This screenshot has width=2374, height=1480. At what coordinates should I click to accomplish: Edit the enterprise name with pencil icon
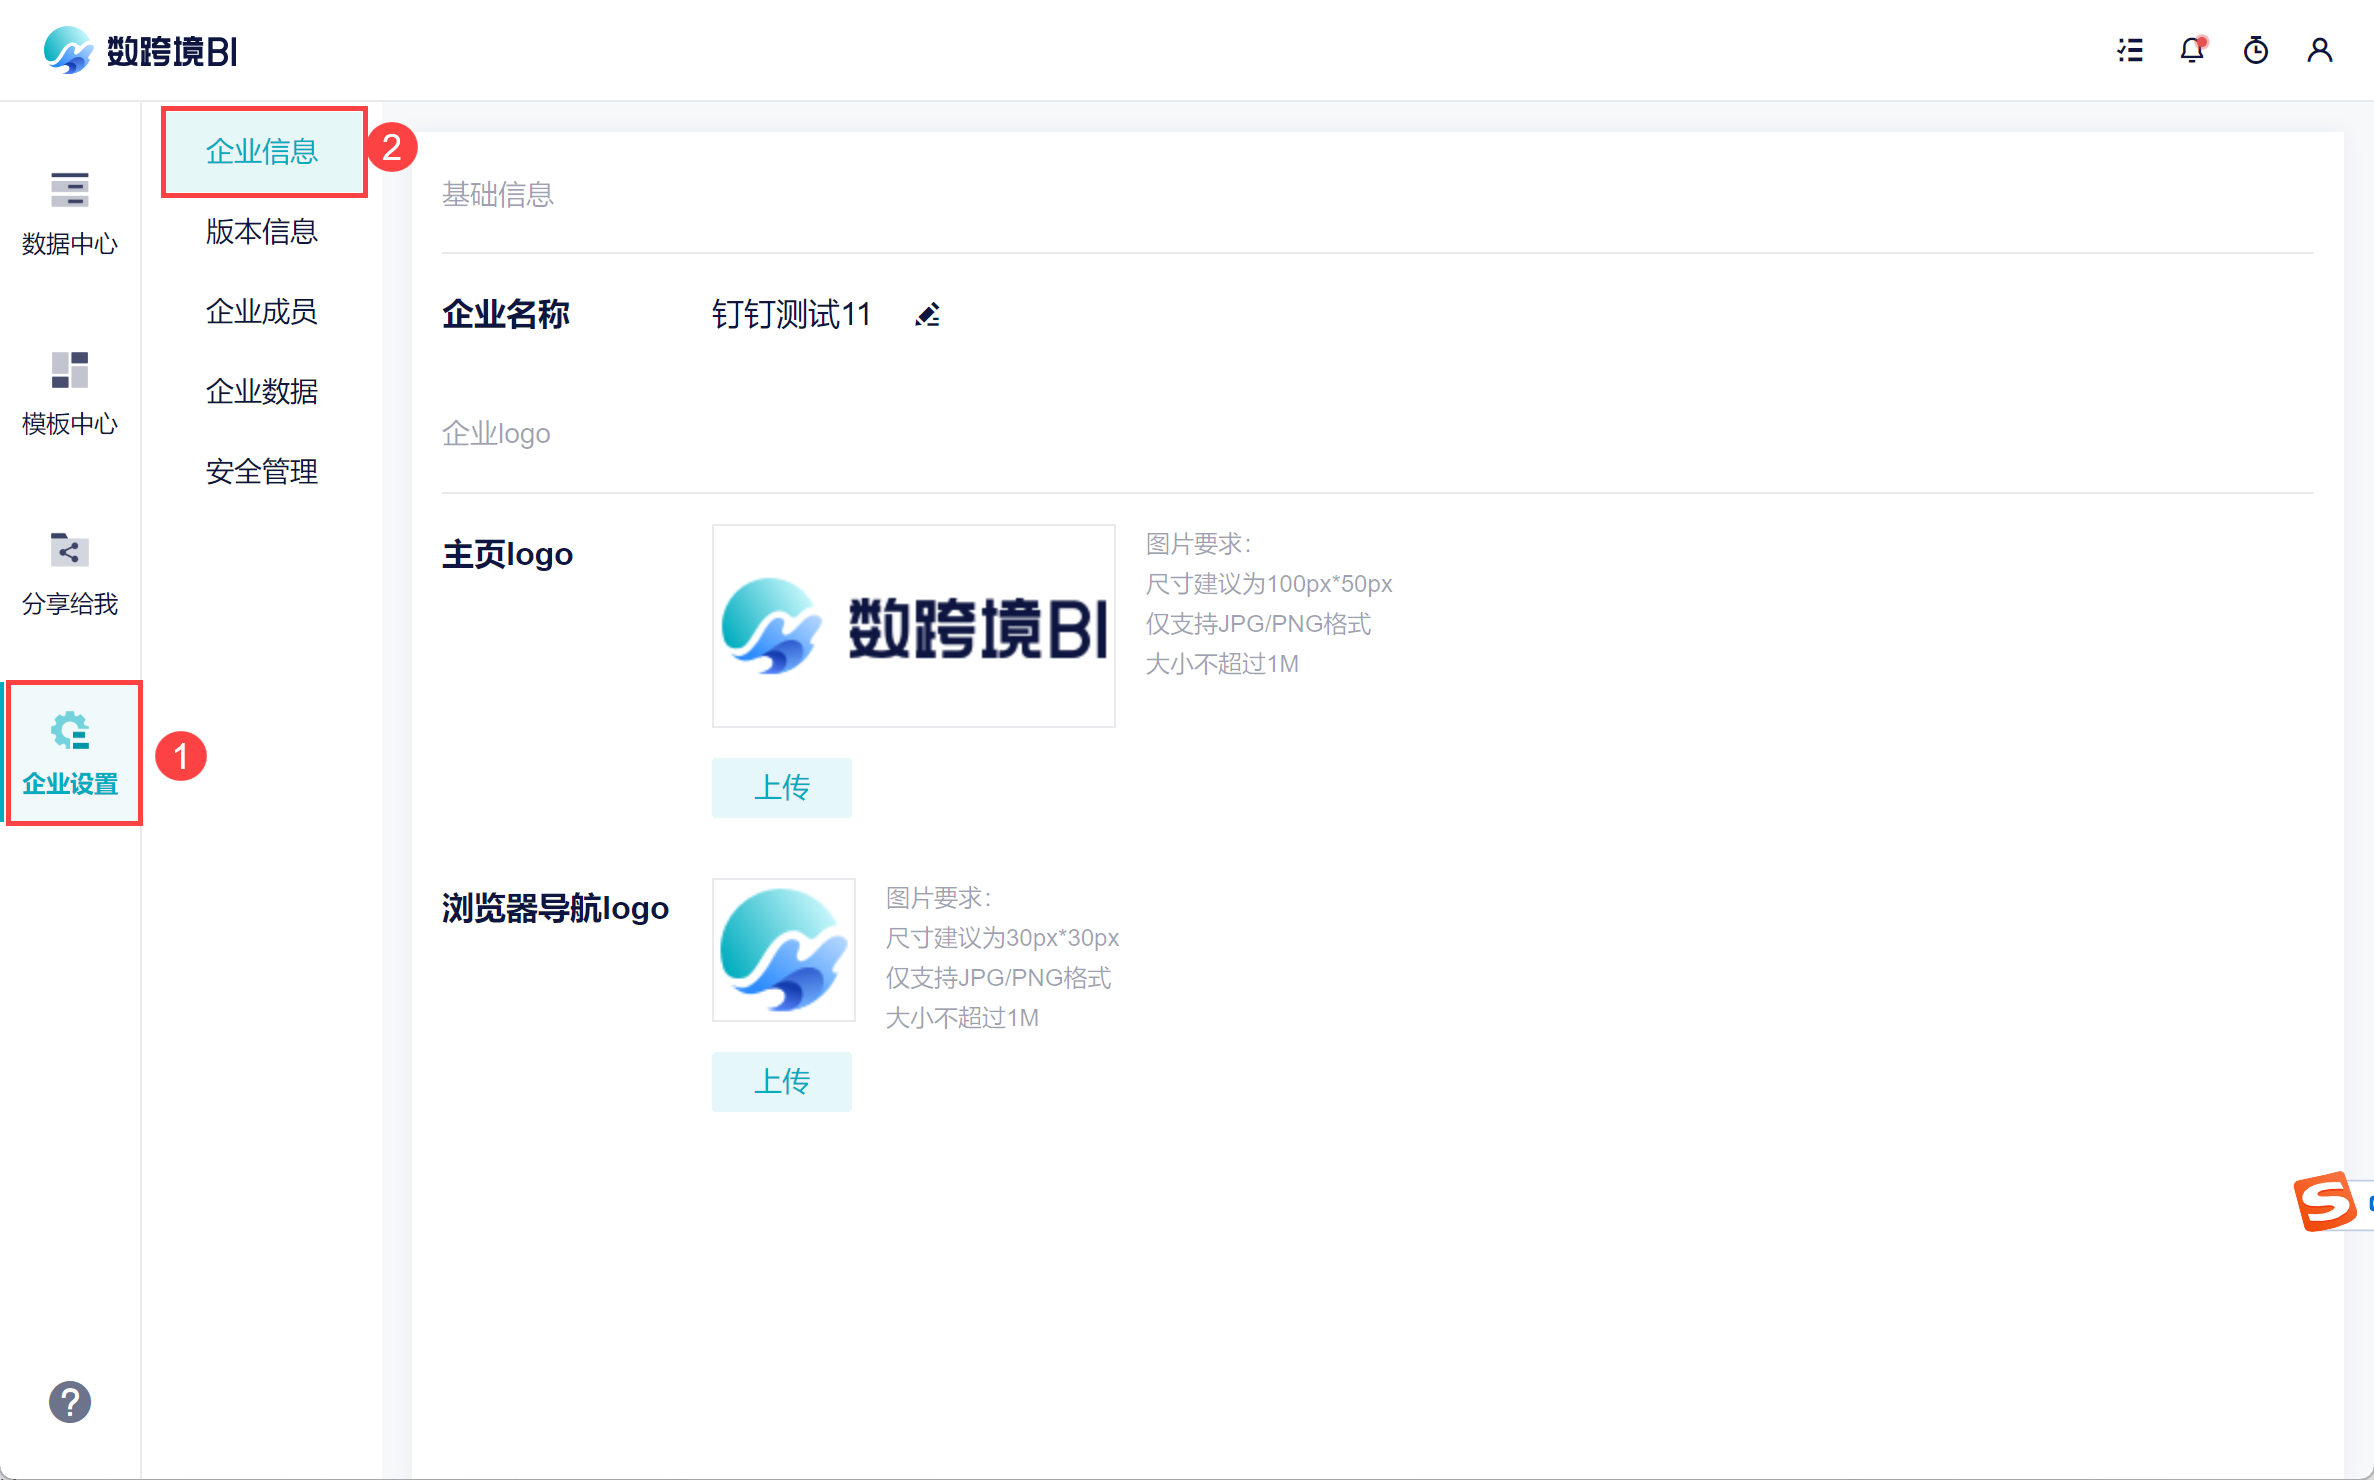[928, 315]
